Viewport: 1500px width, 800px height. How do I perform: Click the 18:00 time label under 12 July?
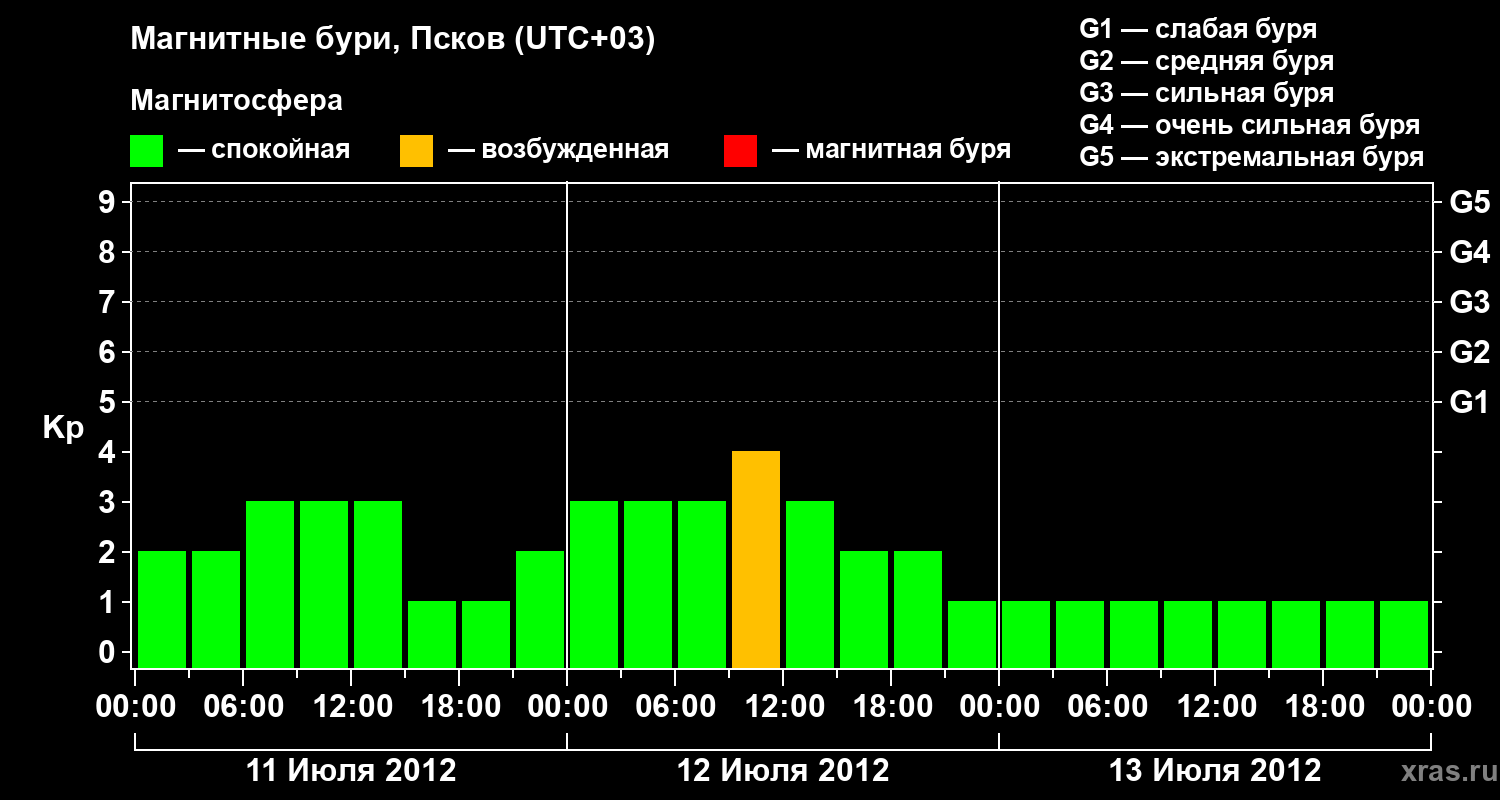point(891,707)
